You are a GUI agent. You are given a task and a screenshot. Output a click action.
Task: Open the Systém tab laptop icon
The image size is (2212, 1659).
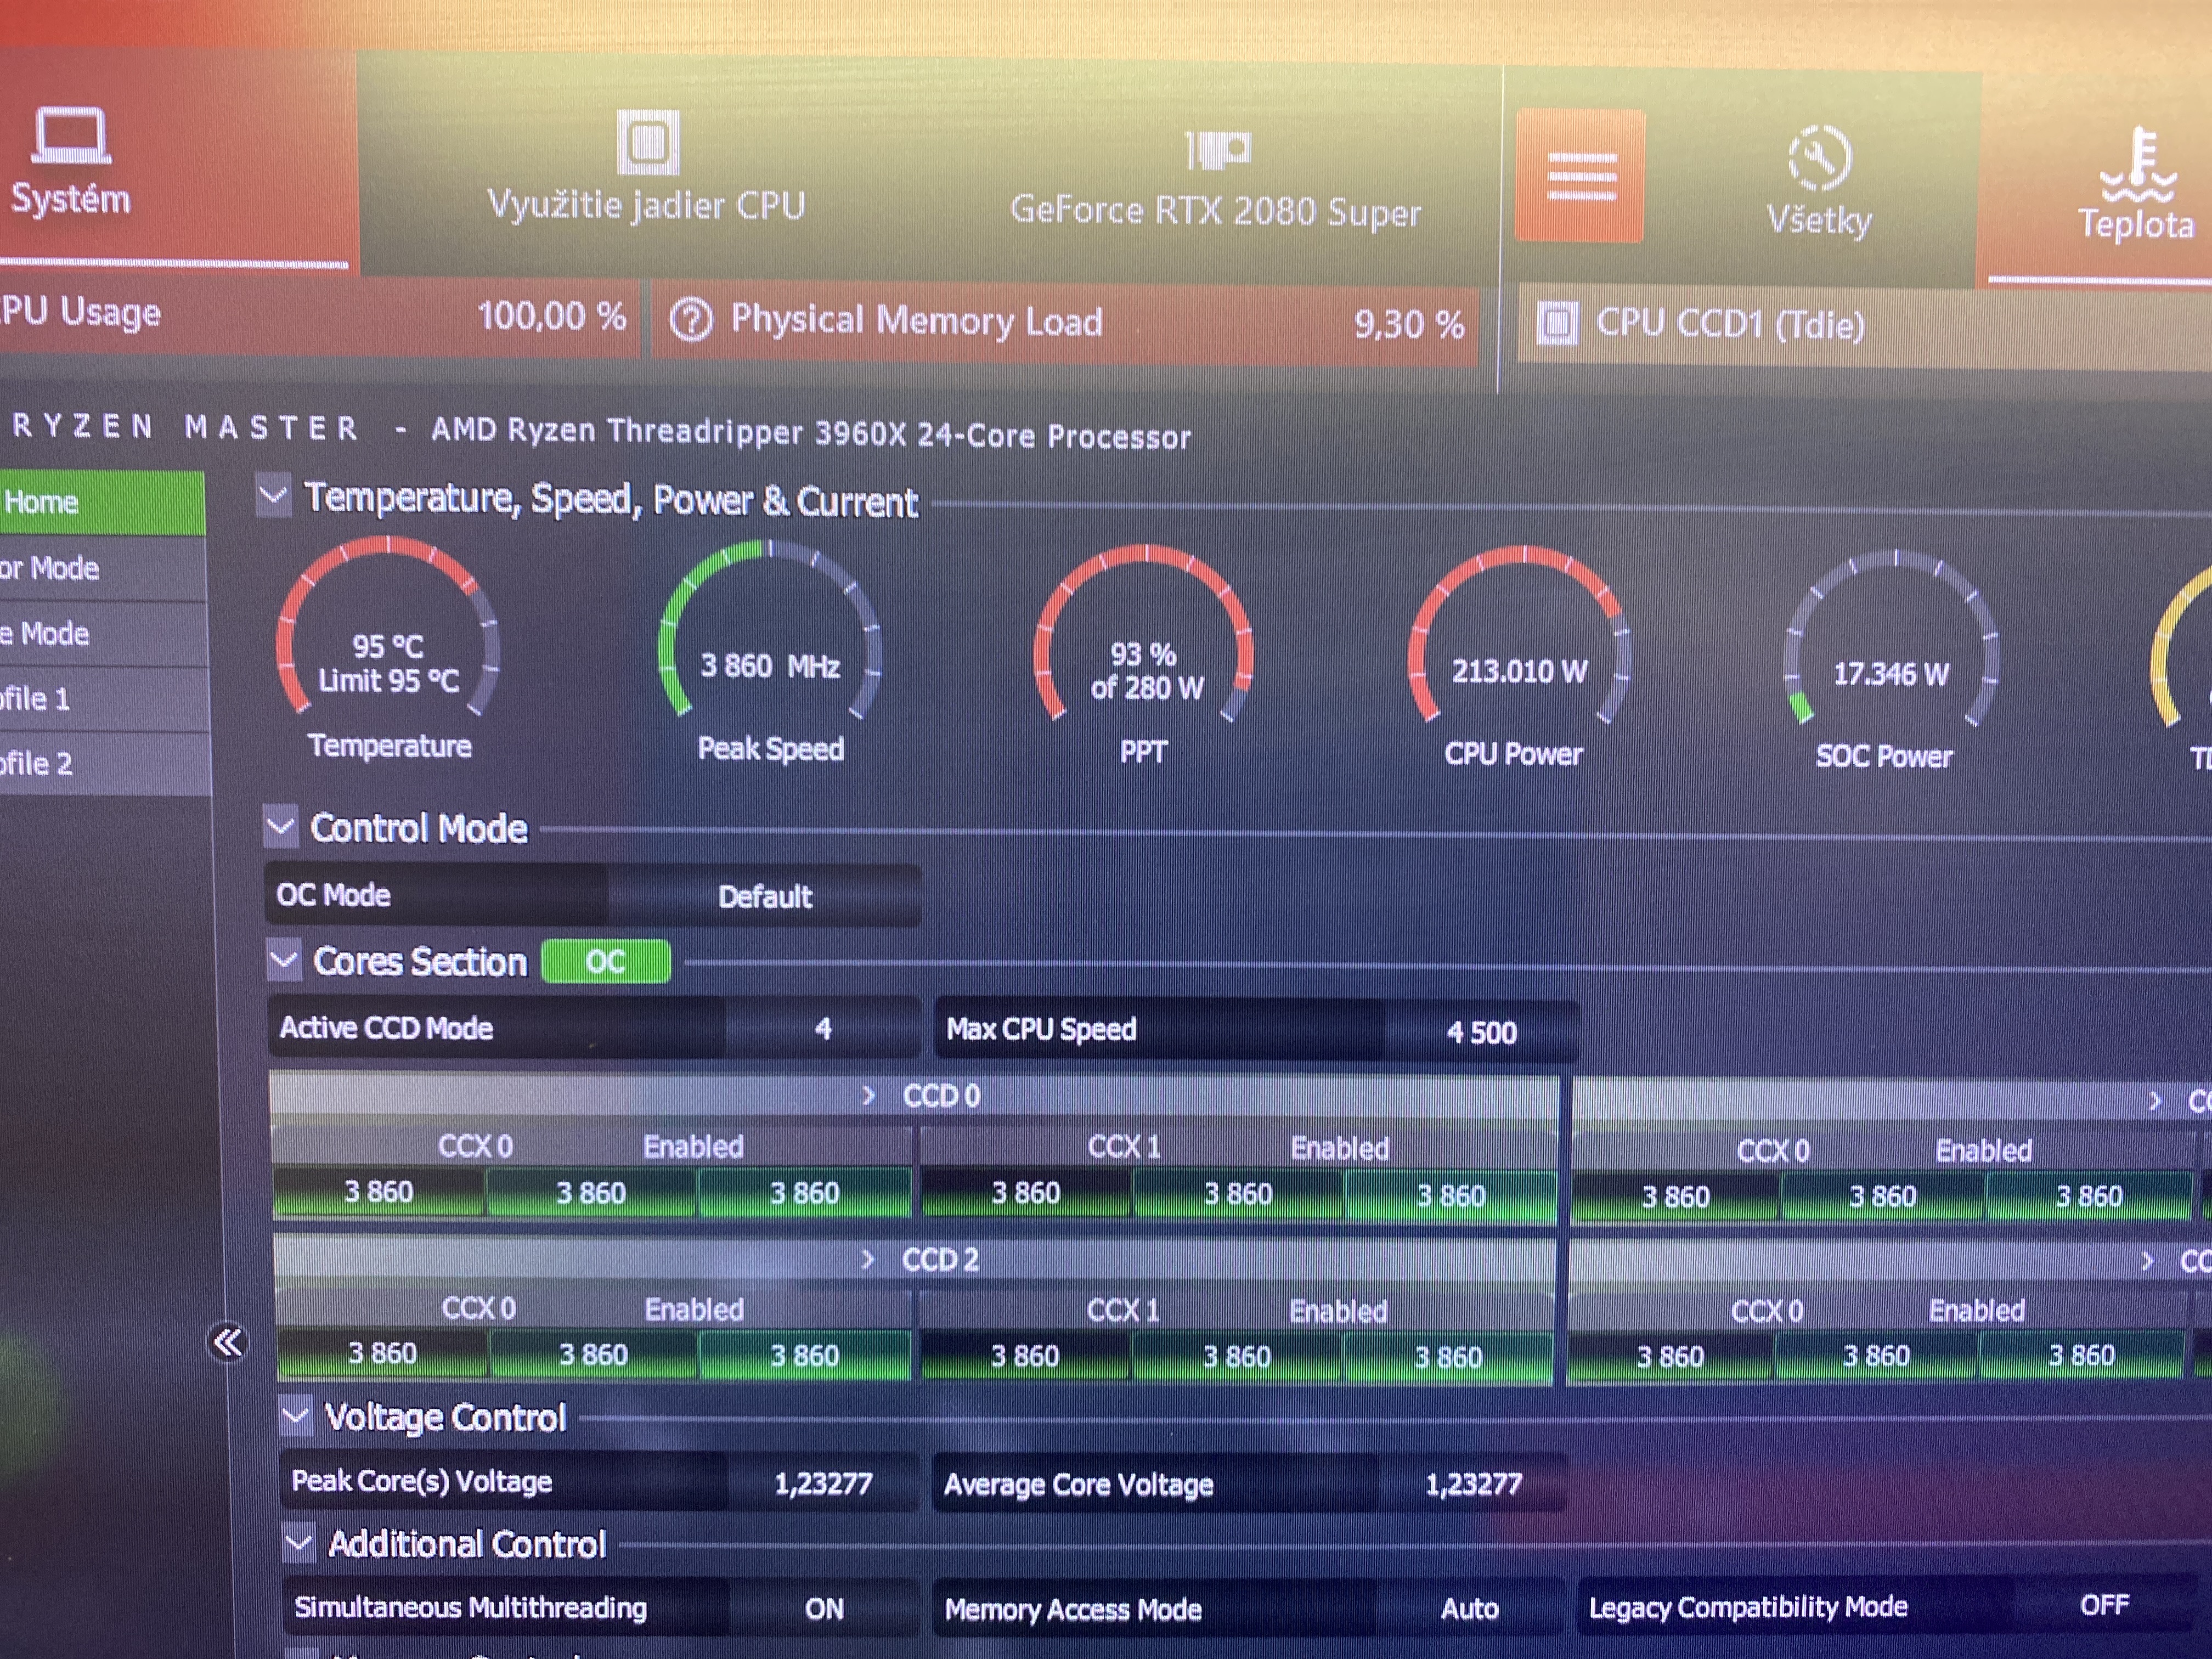tap(70, 135)
